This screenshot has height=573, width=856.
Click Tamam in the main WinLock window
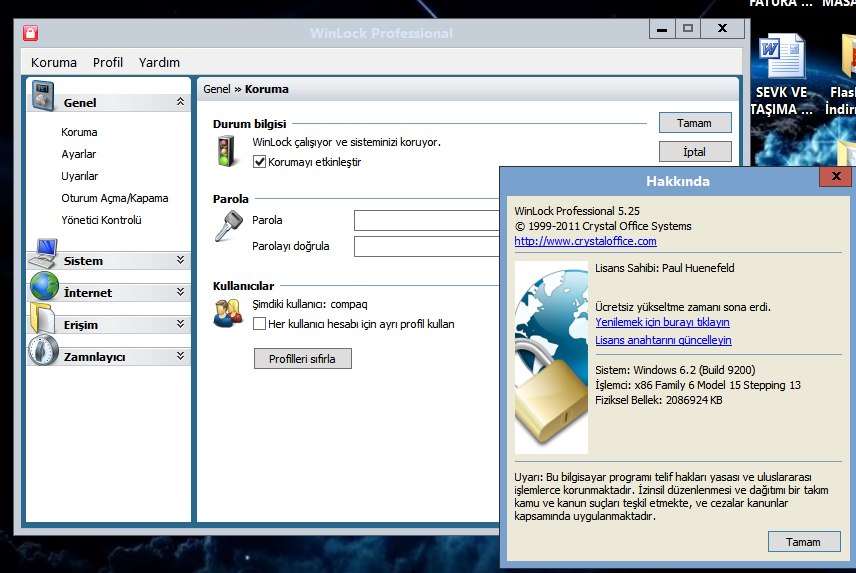[x=695, y=123]
